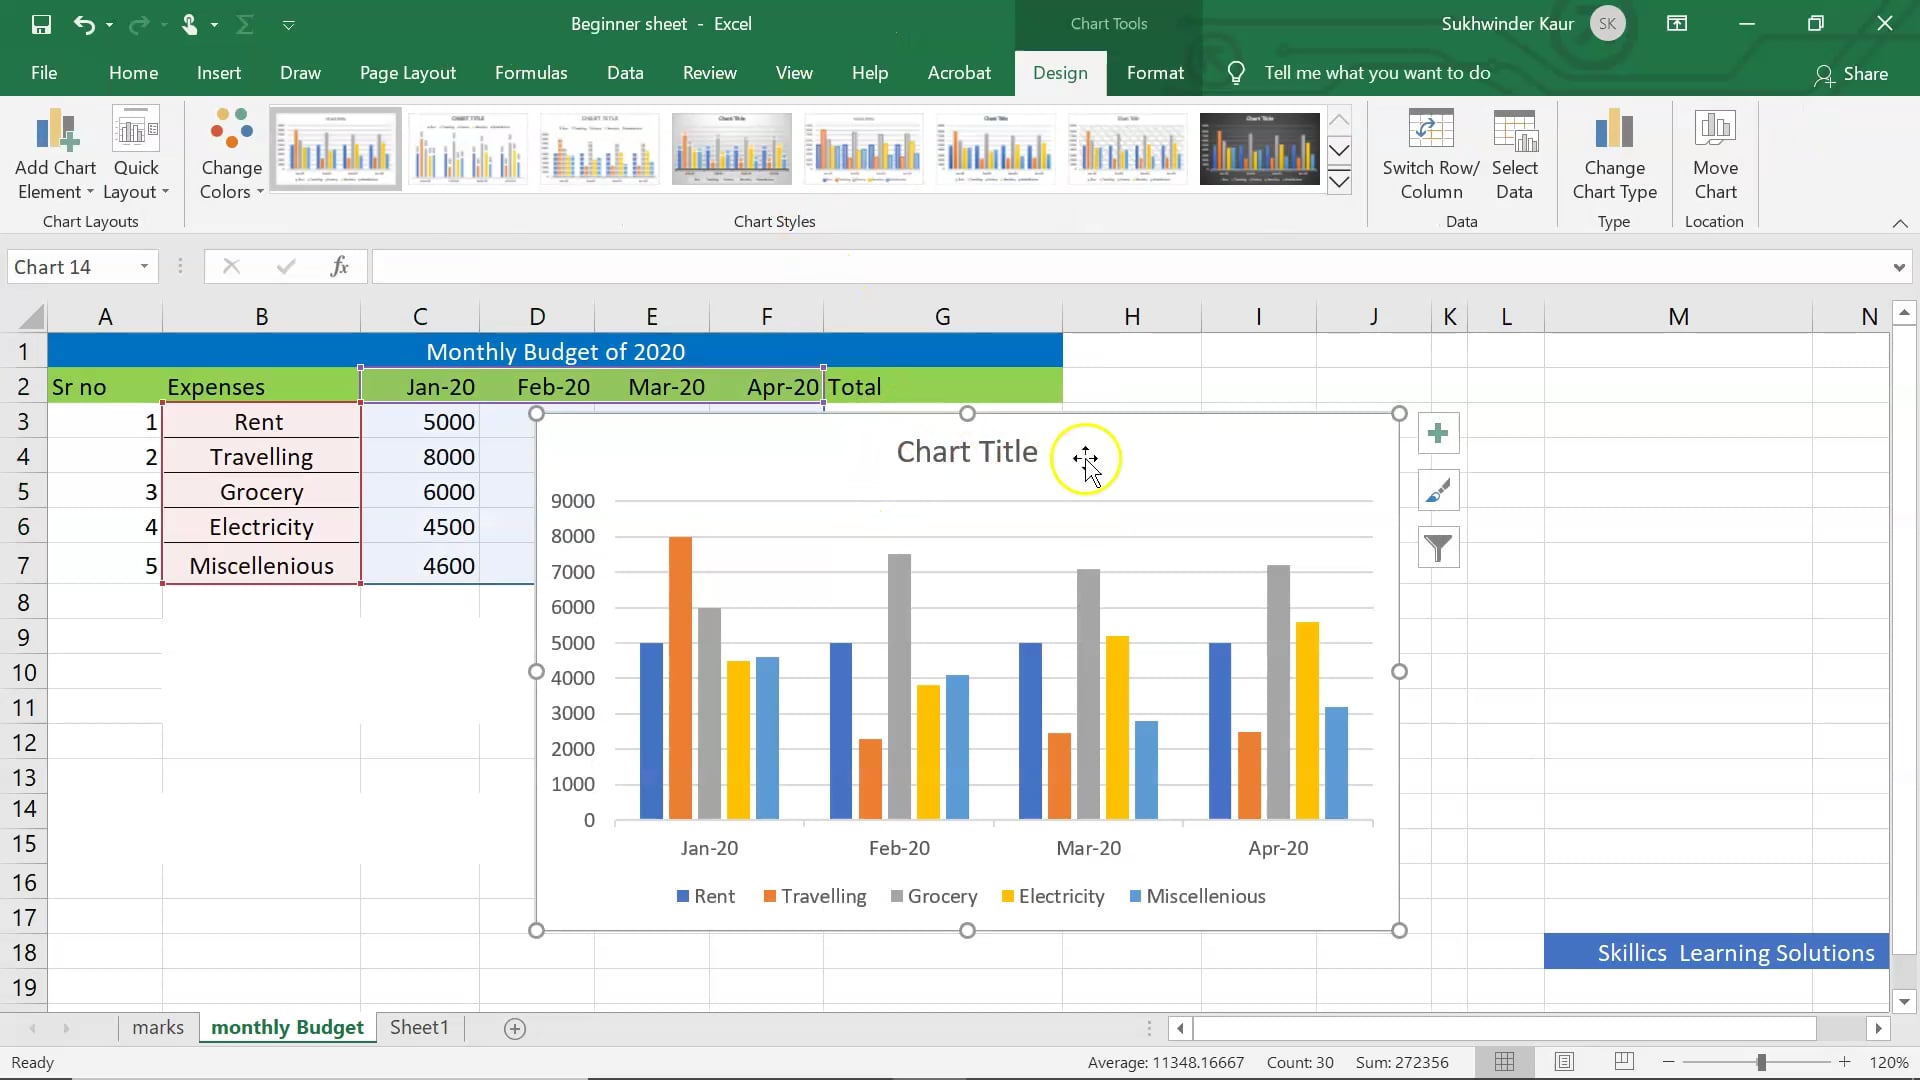Screen dimensions: 1920x1080
Task: Add a new worksheet with the plus button
Action: 515,1029
